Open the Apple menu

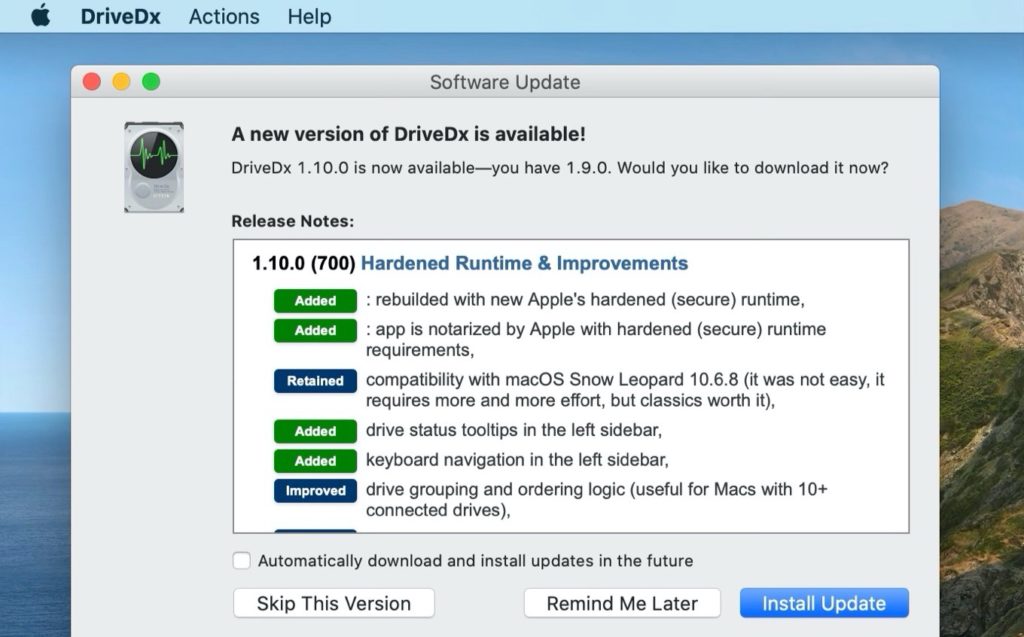40,17
